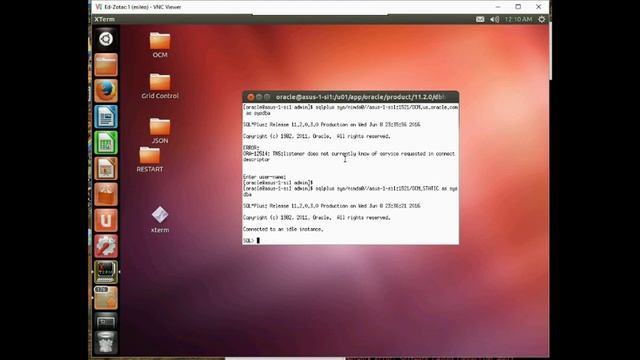Image resolution: width=640 pixels, height=360 pixels.
Task: Select the running XTerm launcher icon
Action: [x=106, y=272]
